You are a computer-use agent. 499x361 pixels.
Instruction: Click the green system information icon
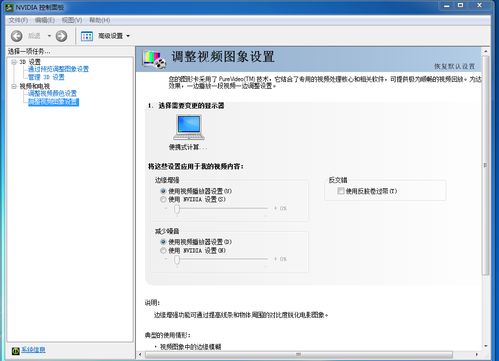(x=15, y=350)
